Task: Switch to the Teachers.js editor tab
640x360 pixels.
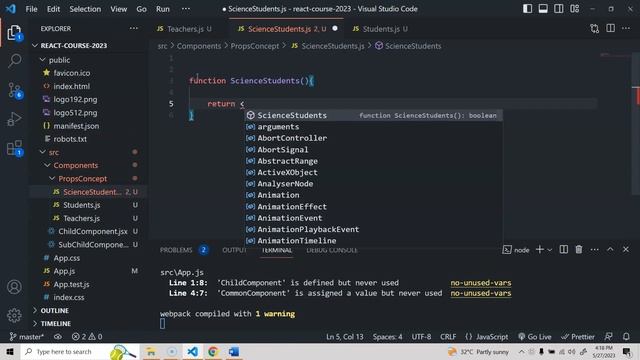Action: point(184,29)
